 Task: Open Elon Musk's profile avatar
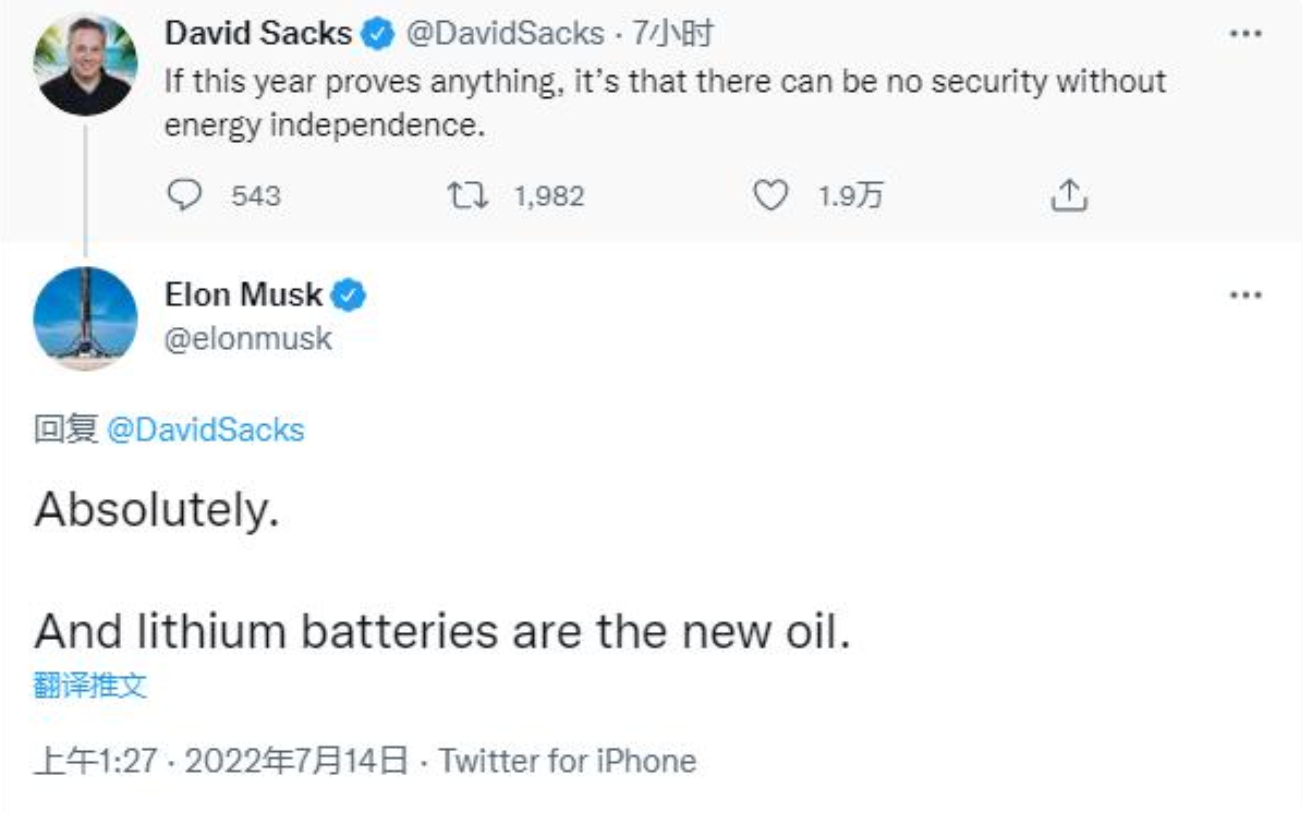click(x=85, y=318)
